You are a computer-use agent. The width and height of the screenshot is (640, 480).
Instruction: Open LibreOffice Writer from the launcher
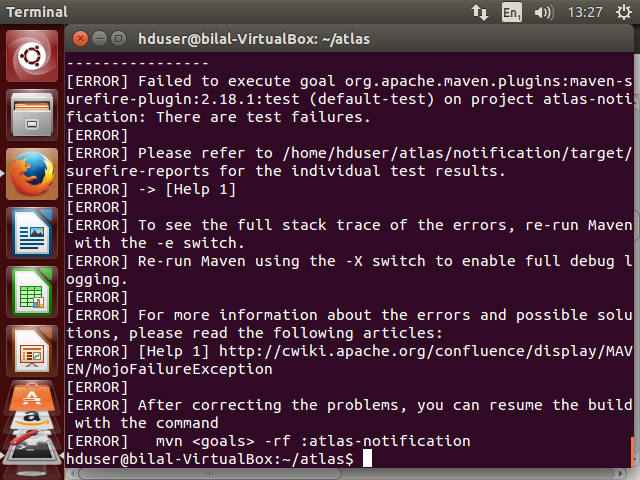pyautogui.click(x=32, y=233)
